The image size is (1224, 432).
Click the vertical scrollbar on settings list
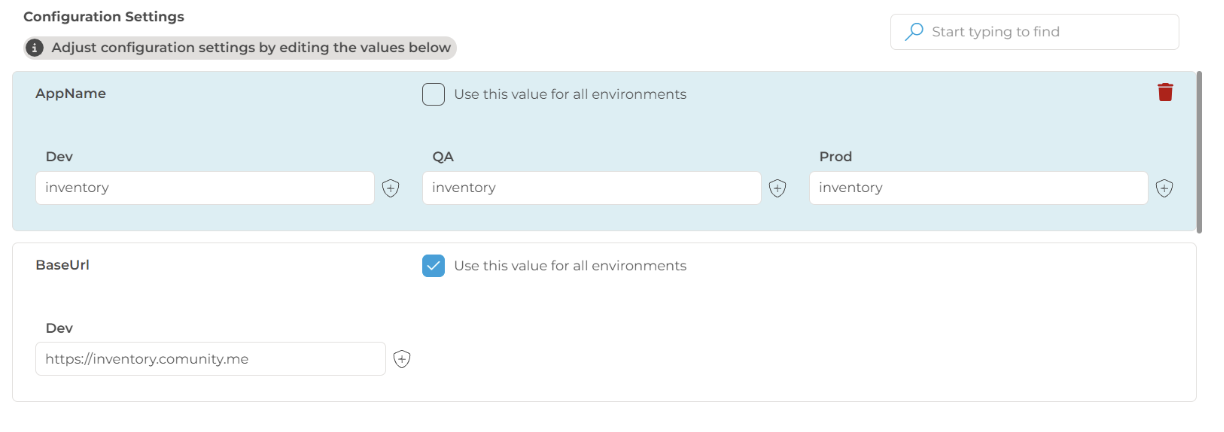(x=1199, y=150)
